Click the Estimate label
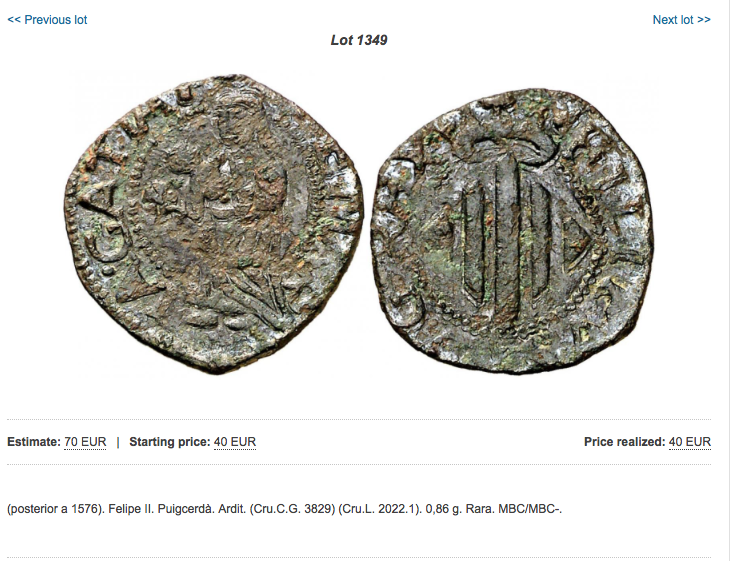This screenshot has height=561, width=730. (x=34, y=442)
